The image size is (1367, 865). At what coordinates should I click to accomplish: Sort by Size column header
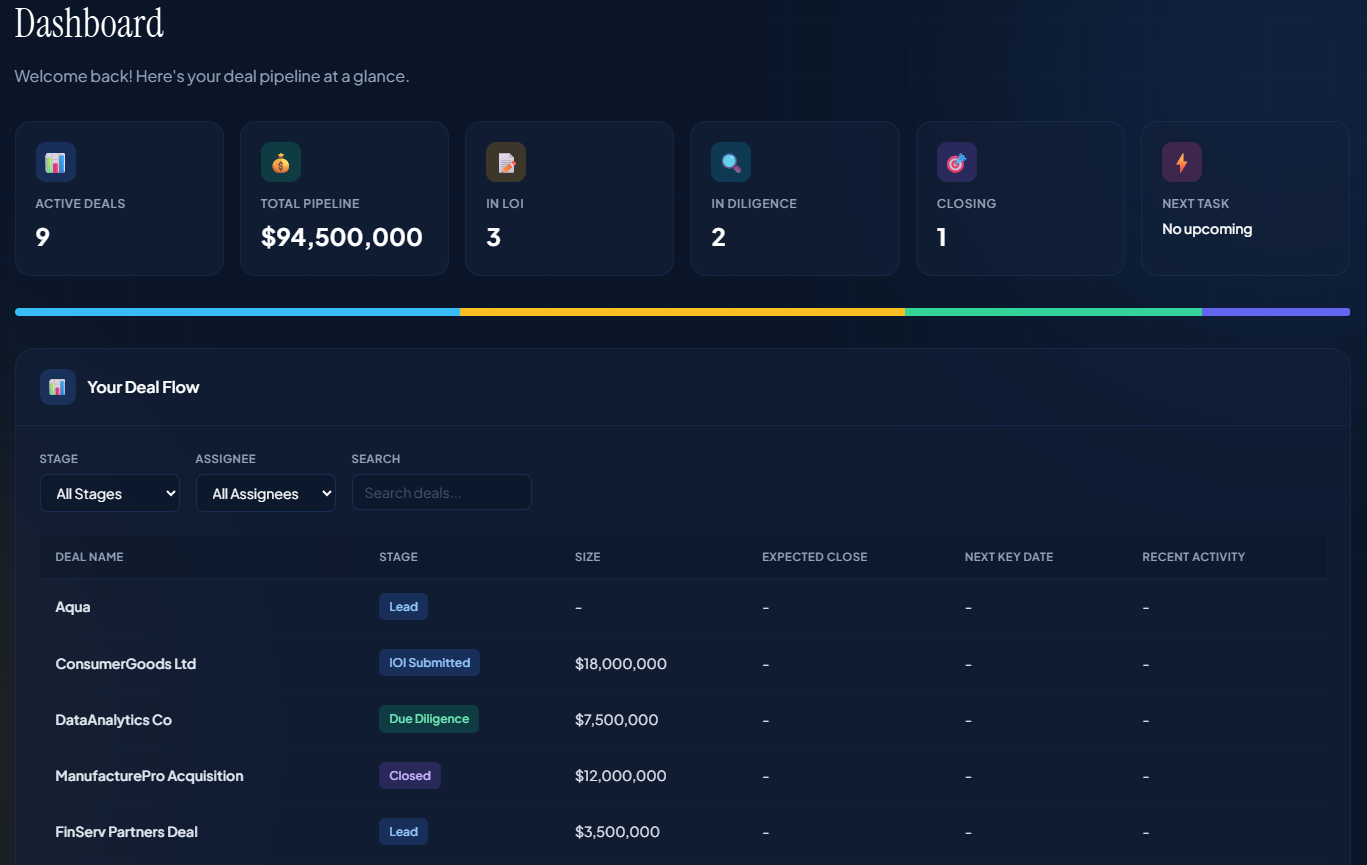pyautogui.click(x=588, y=557)
